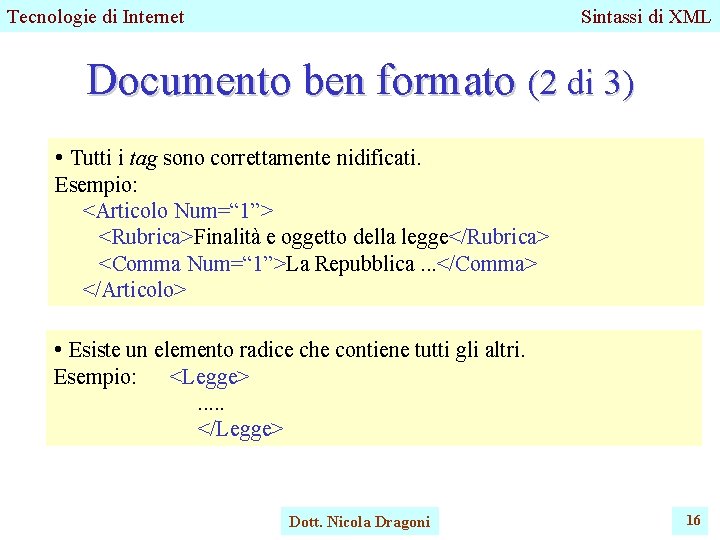Click the 'Esempio:' label next to the Legge tag
The height and width of the screenshot is (540, 720).
point(95,377)
